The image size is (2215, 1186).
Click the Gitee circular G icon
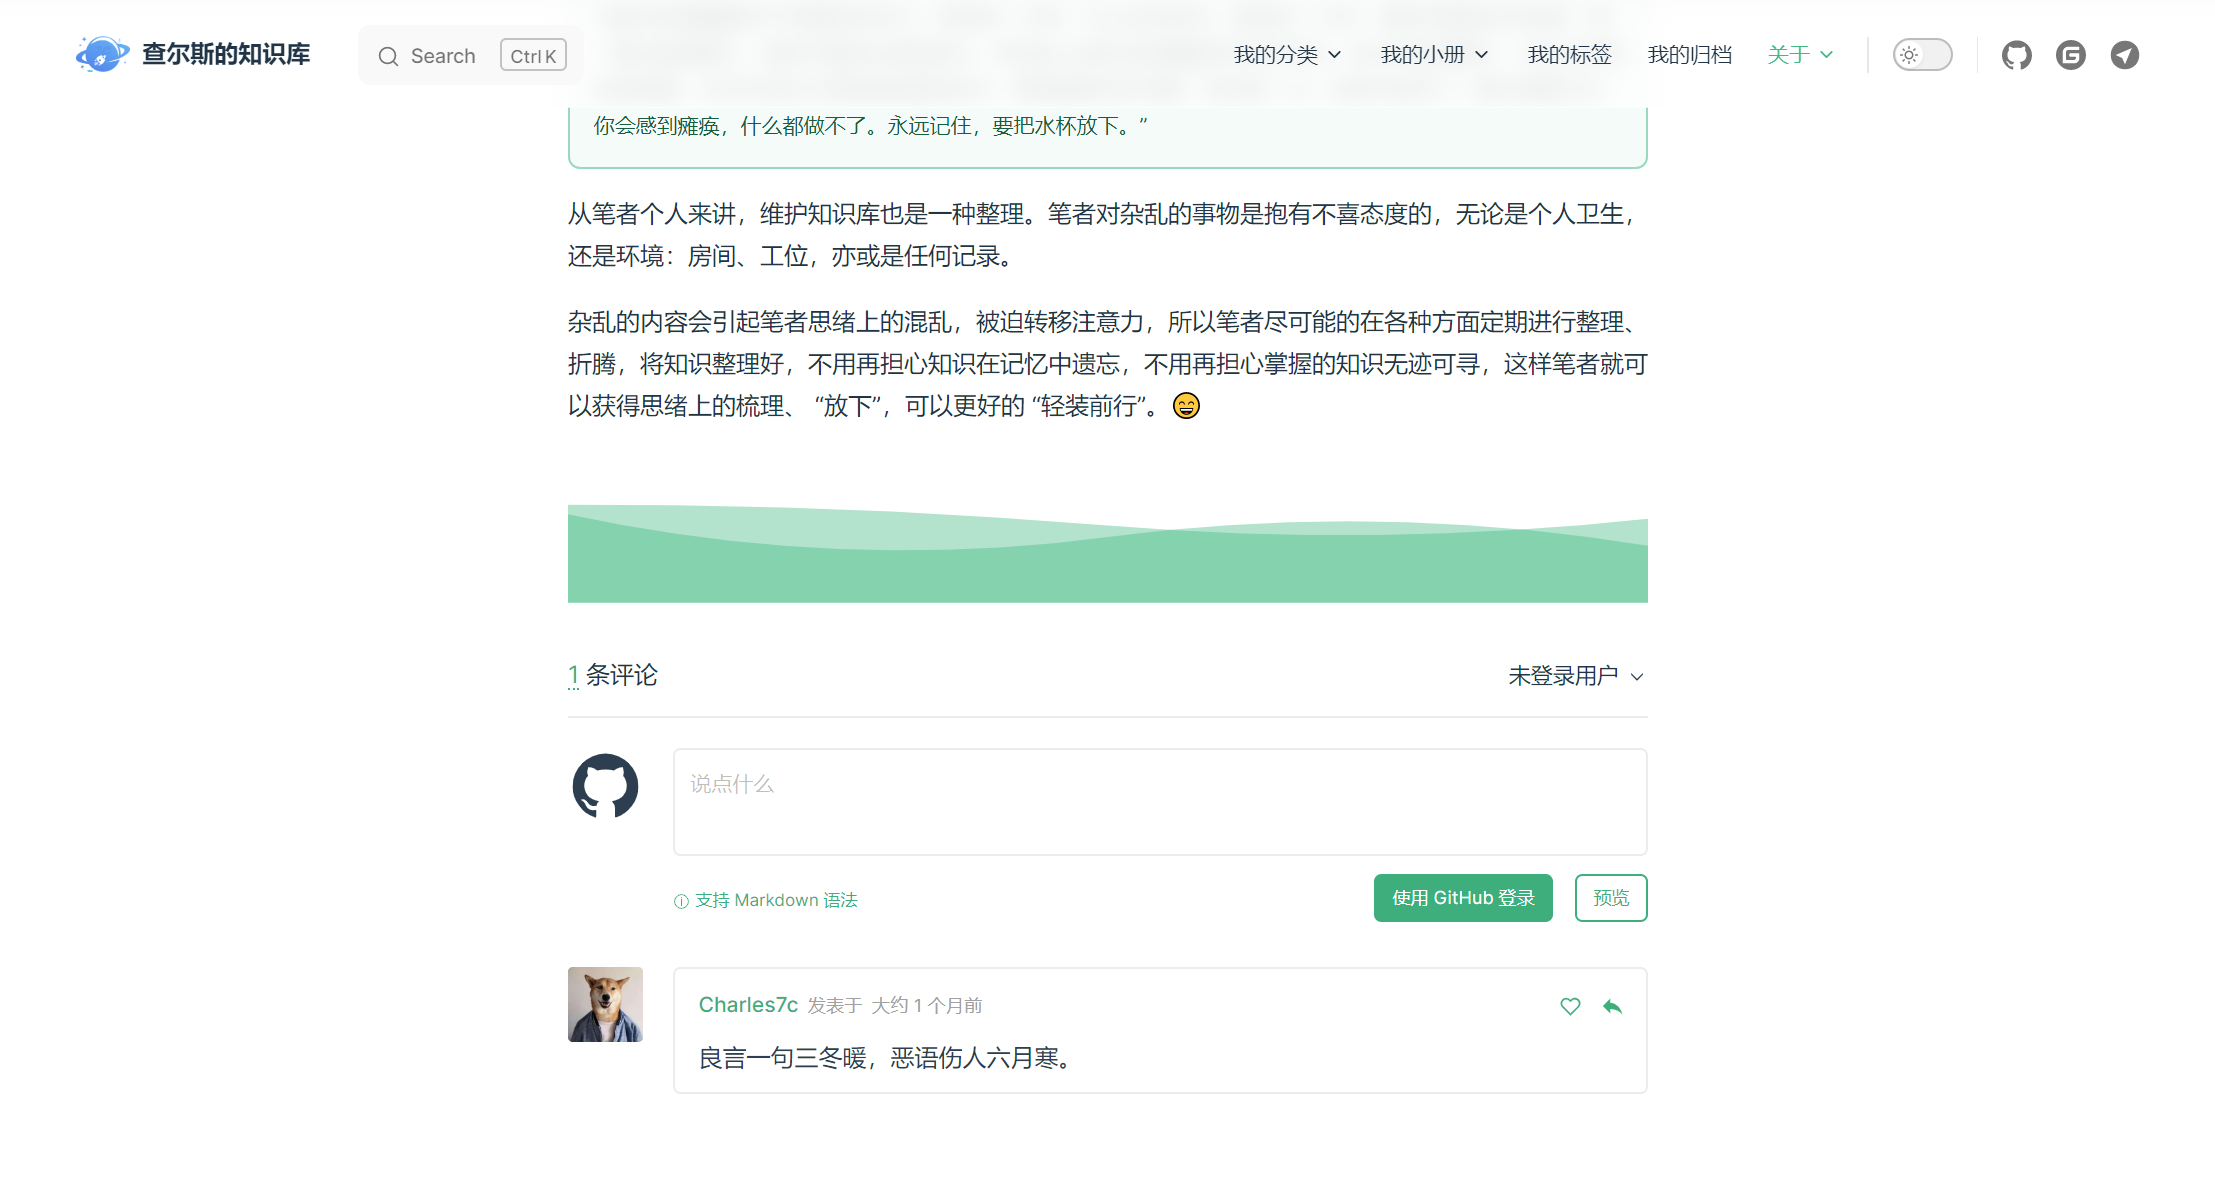point(2070,55)
